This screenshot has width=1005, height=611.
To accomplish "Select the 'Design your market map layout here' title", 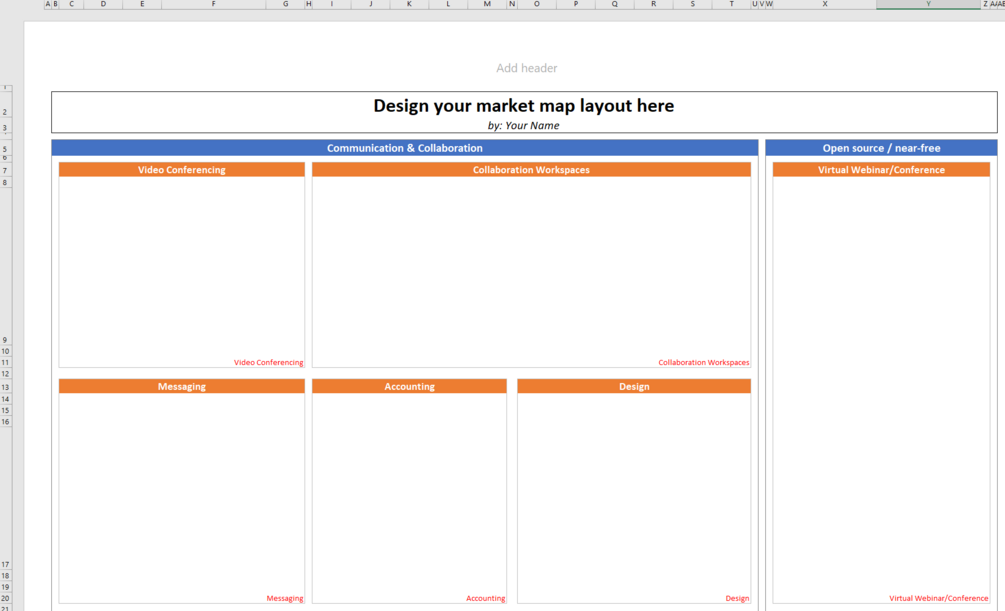I will pyautogui.click(x=524, y=106).
